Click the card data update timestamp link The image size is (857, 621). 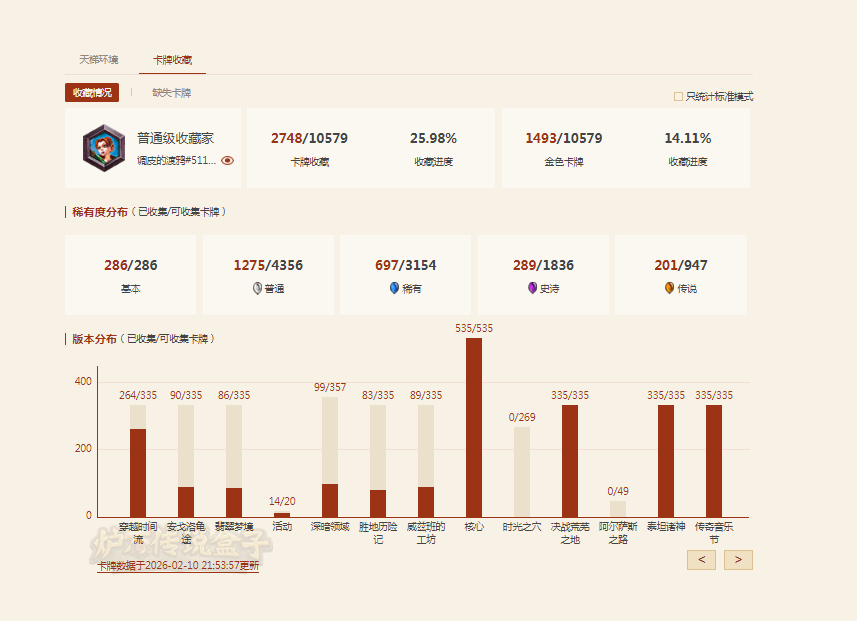(178, 566)
